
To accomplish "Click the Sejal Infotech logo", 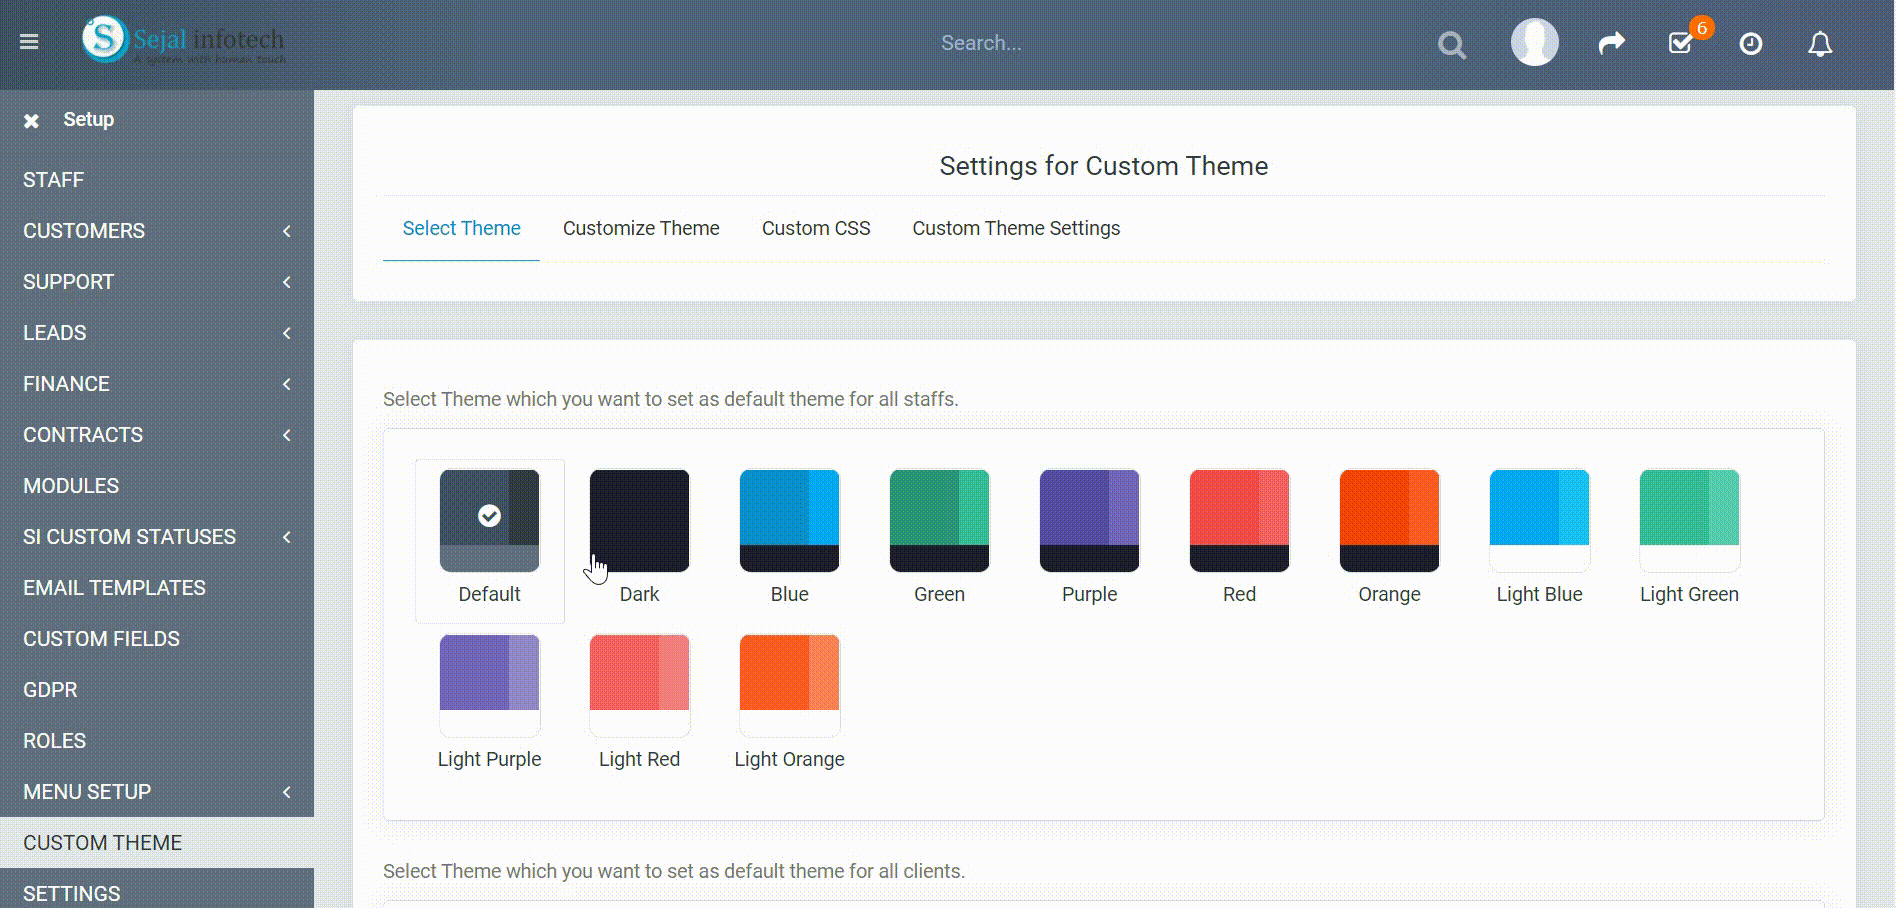I will [x=183, y=41].
